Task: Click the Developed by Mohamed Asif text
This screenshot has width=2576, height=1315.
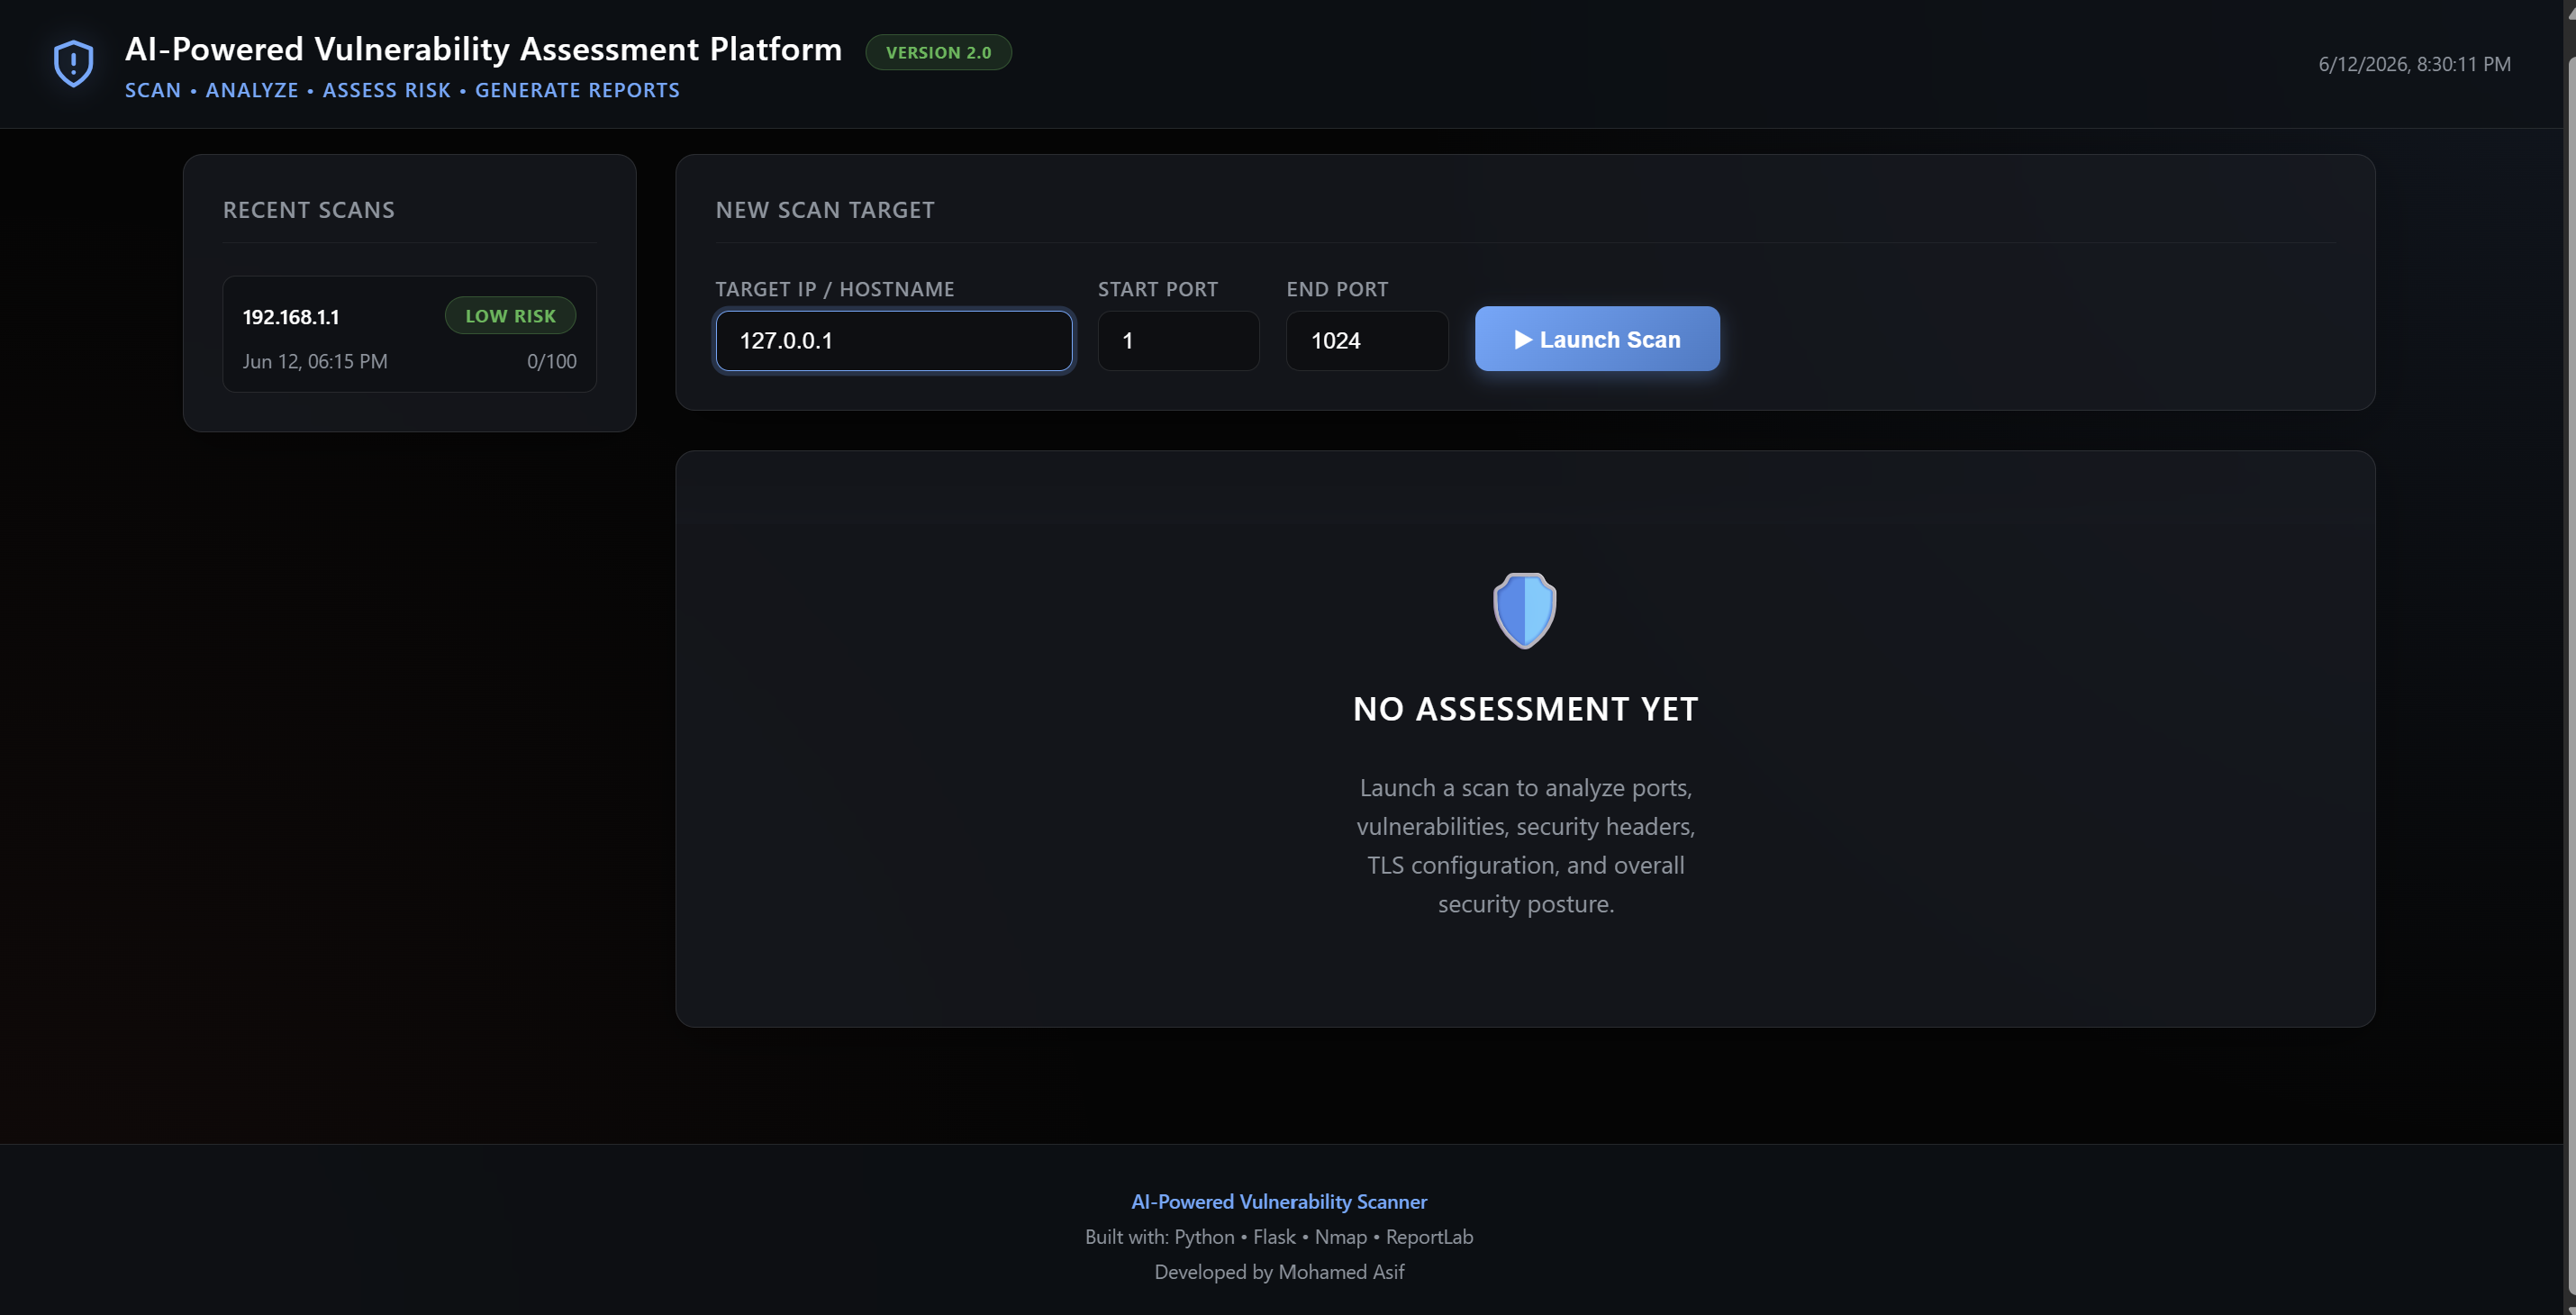Action: click(x=1279, y=1272)
